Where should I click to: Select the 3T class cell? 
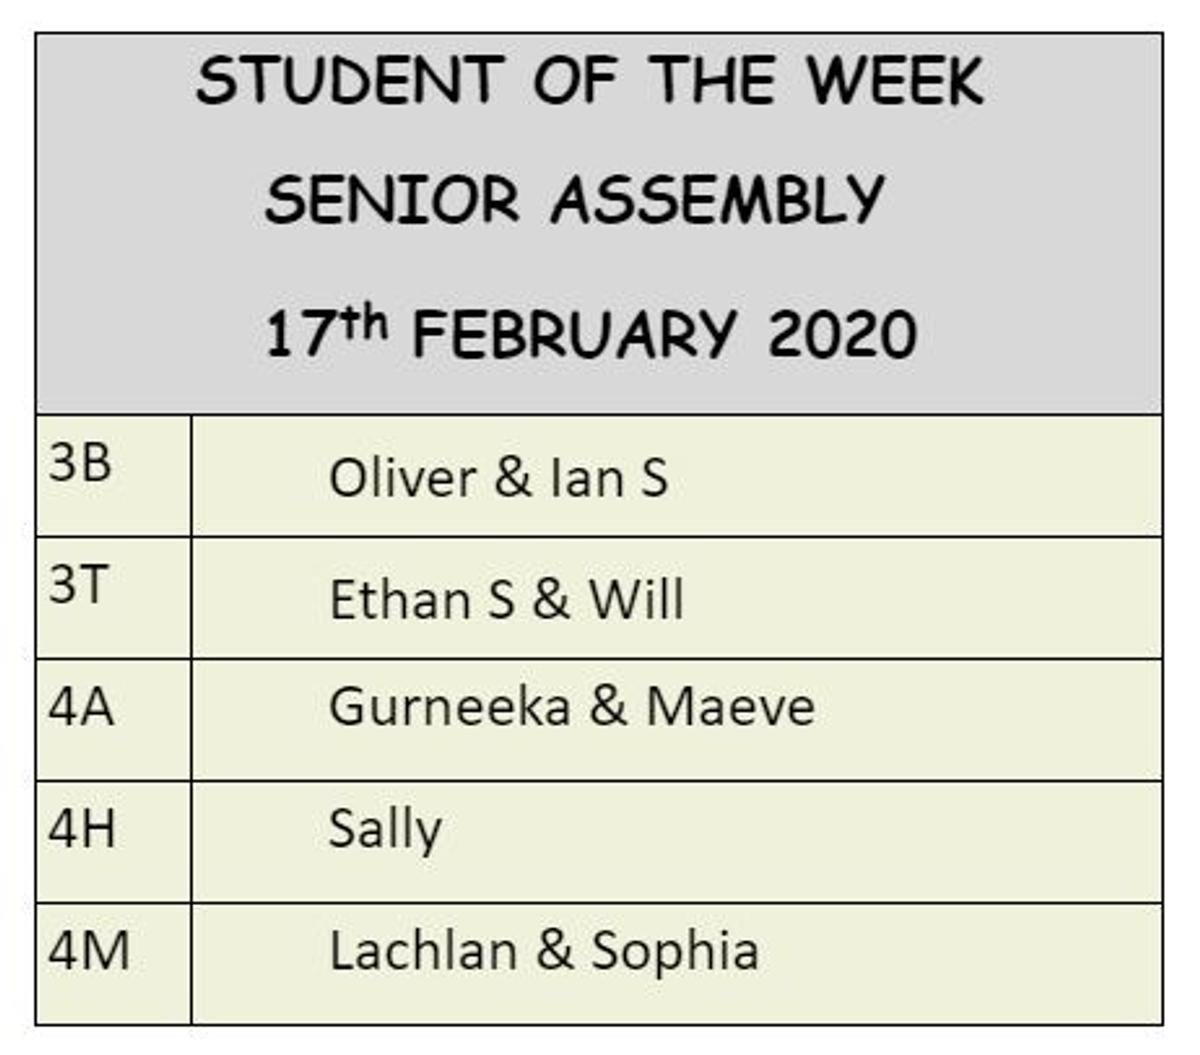pos(113,598)
